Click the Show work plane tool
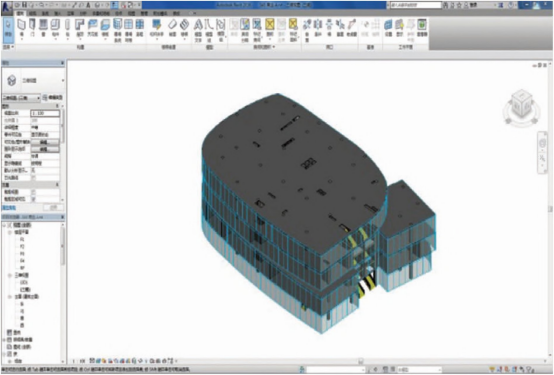Screen dimensions: 554x375 click(x=399, y=28)
